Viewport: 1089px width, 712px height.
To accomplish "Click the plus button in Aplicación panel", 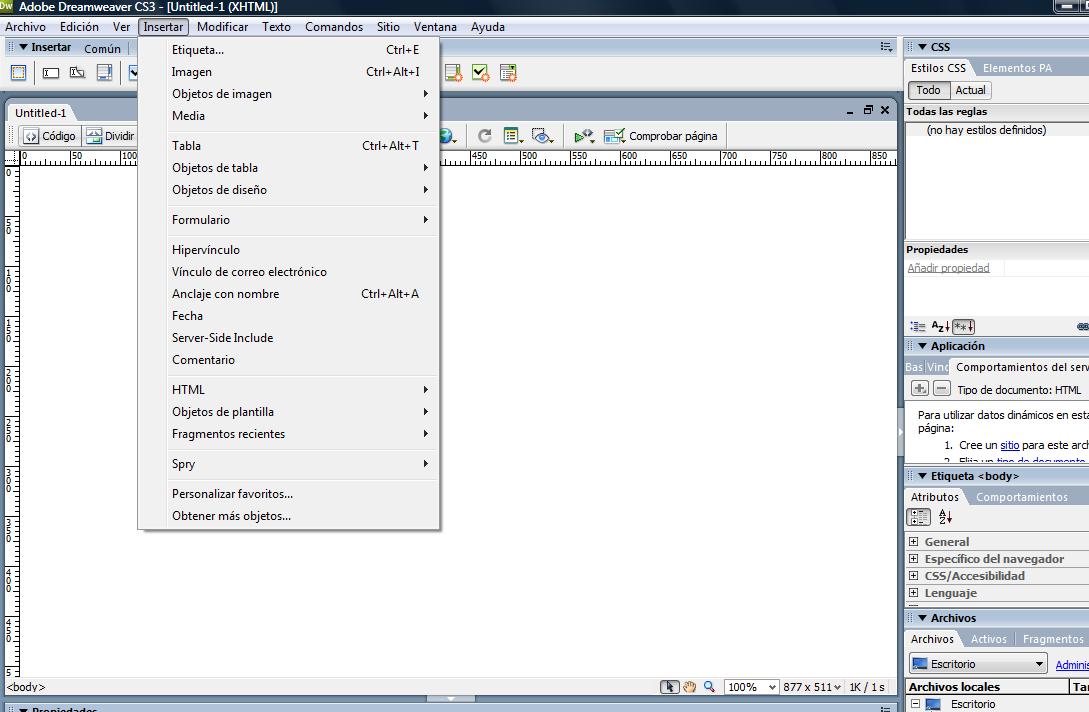I will [920, 388].
